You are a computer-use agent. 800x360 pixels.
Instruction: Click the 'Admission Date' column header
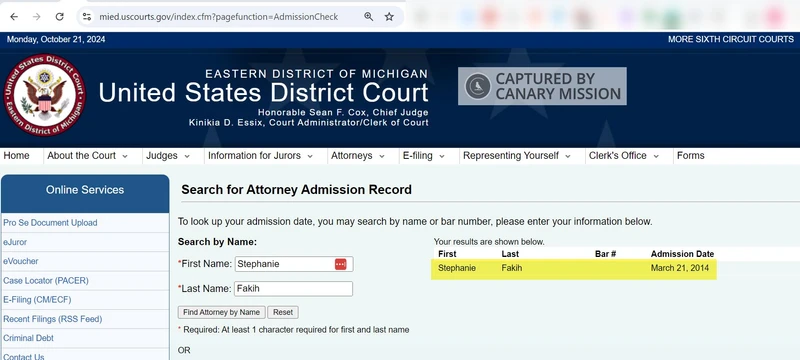(682, 254)
